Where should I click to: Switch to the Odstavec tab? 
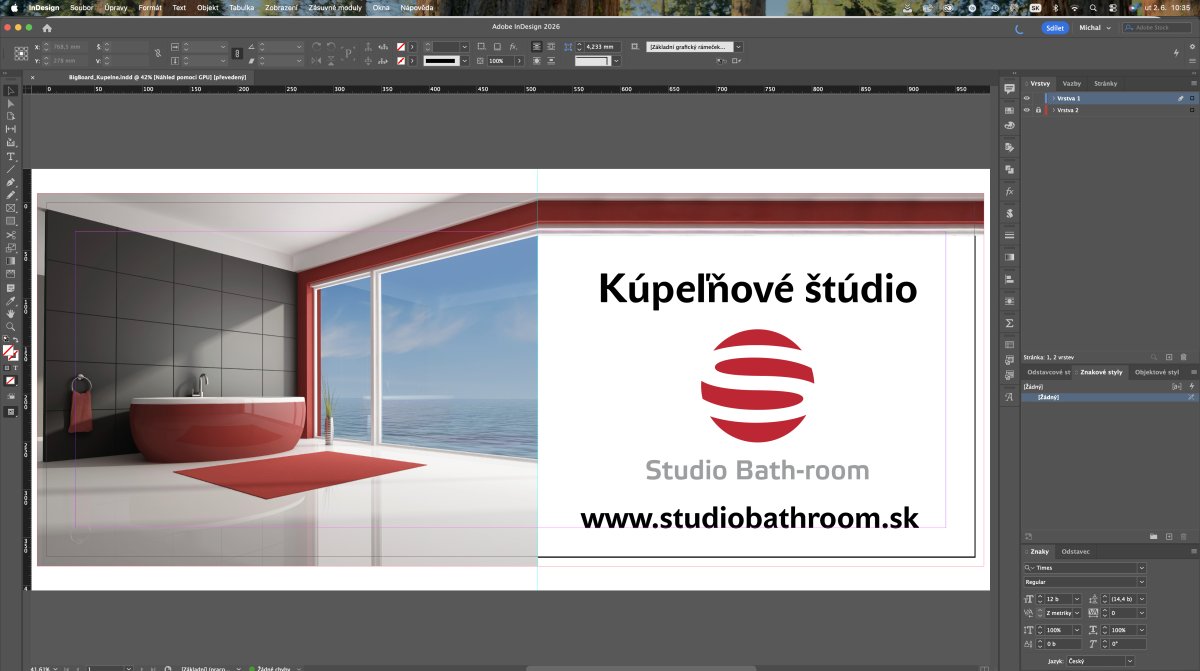point(1076,551)
